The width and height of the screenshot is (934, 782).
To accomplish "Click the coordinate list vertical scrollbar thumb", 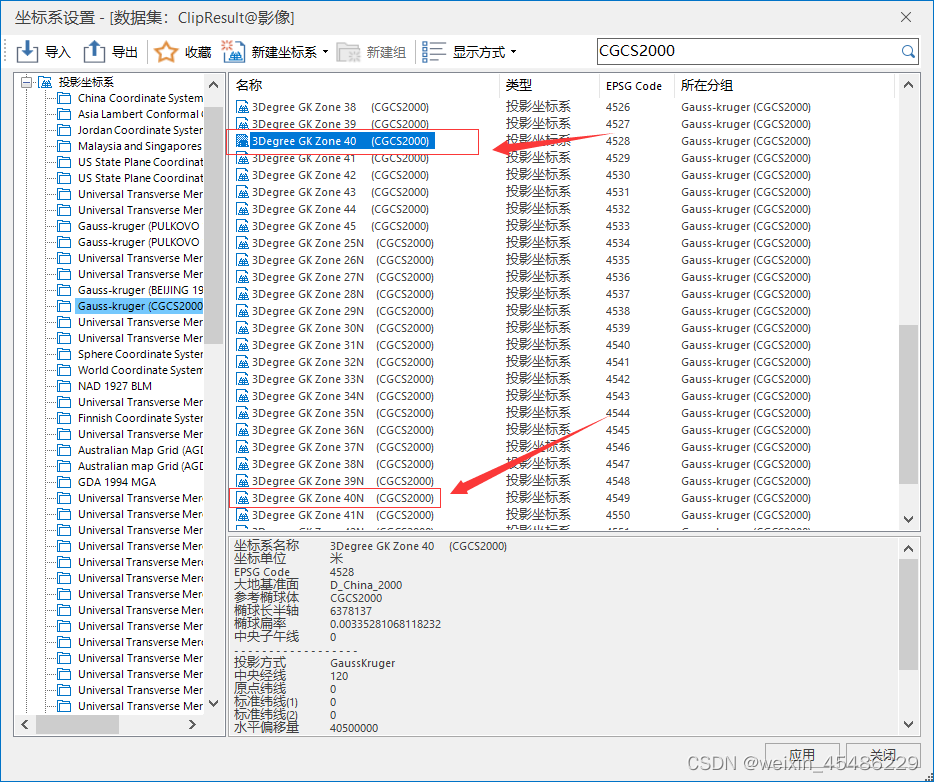I will [x=908, y=404].
